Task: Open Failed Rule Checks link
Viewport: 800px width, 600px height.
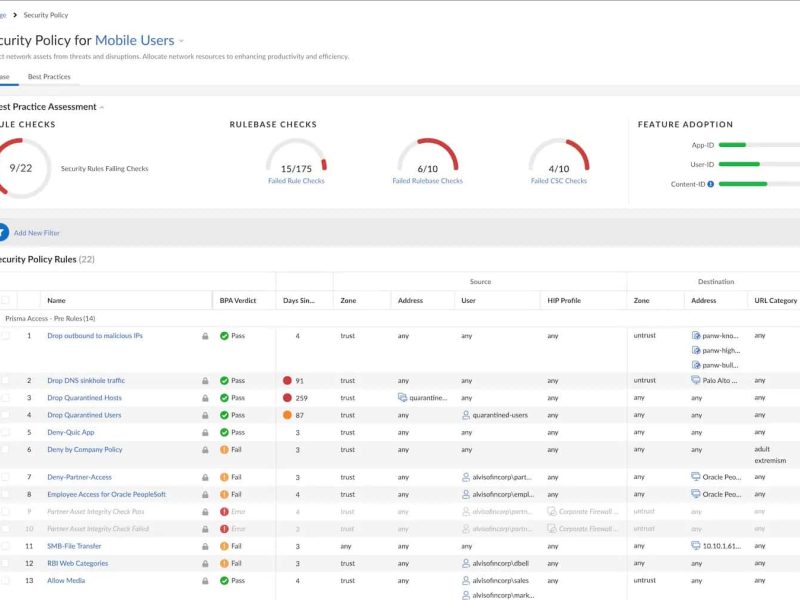Action: tap(296, 181)
